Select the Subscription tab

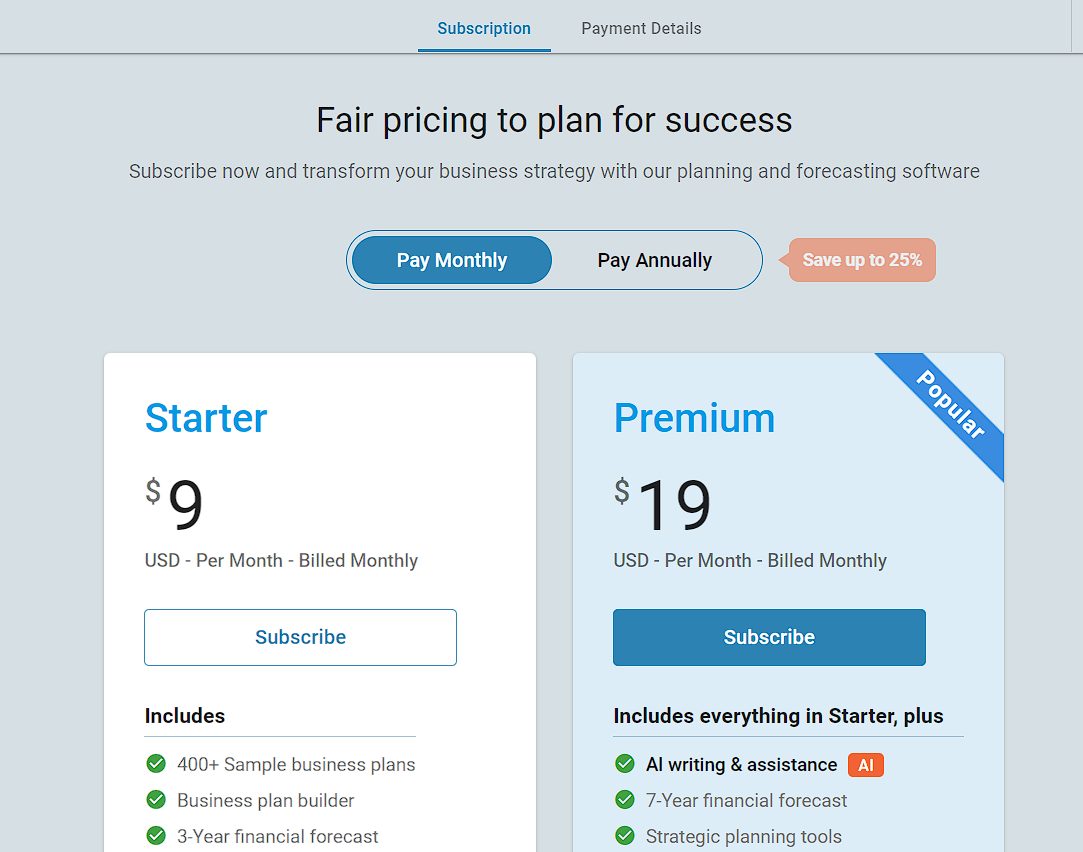(x=484, y=28)
